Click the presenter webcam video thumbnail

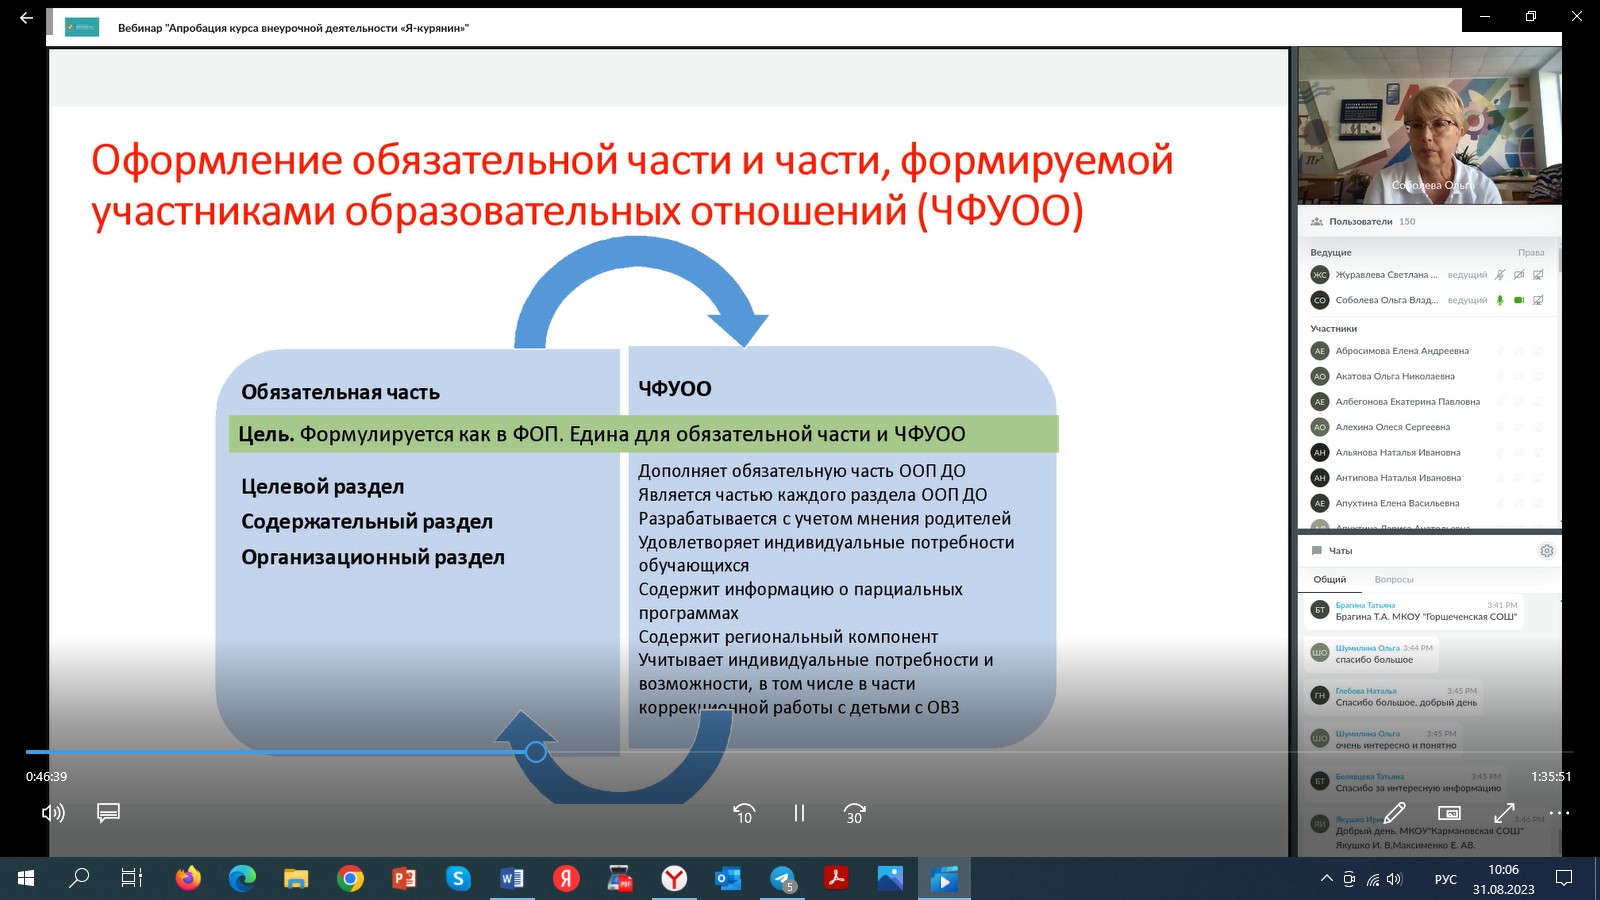point(1429,125)
